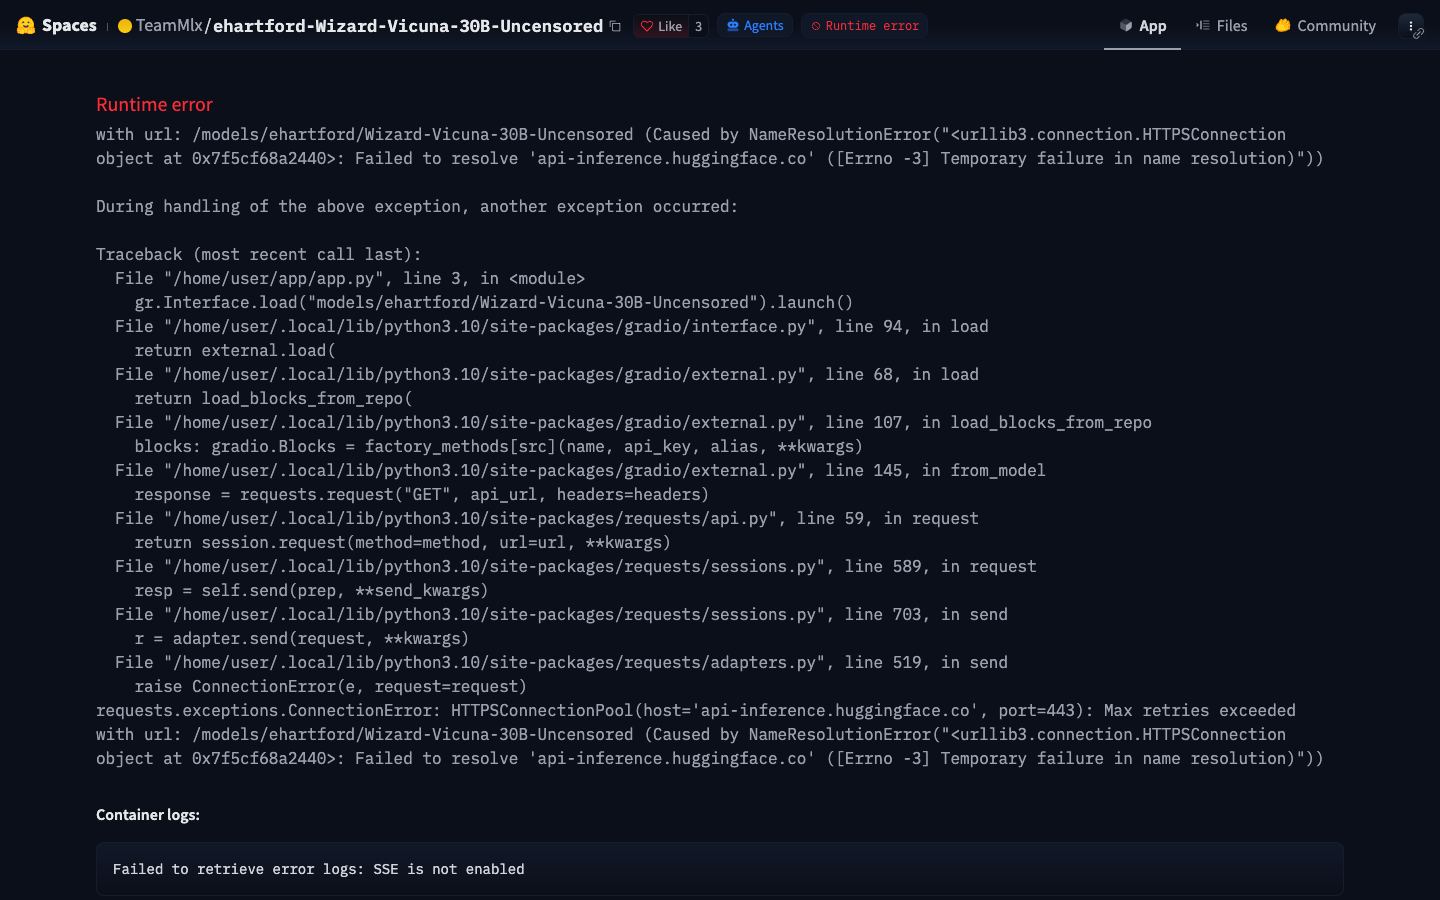Open the Agents button
The height and width of the screenshot is (900, 1440).
coord(755,26)
